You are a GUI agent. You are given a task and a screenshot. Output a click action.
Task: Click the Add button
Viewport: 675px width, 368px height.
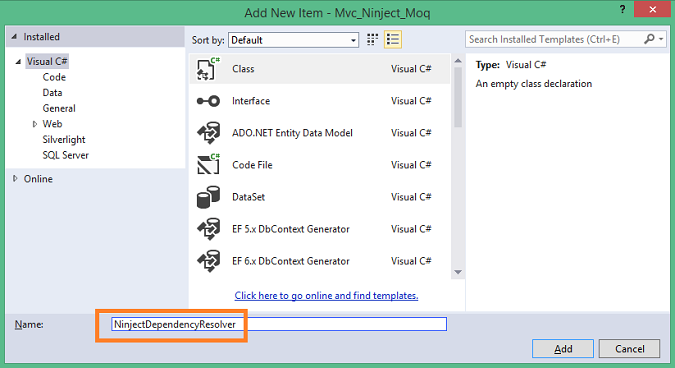point(563,349)
